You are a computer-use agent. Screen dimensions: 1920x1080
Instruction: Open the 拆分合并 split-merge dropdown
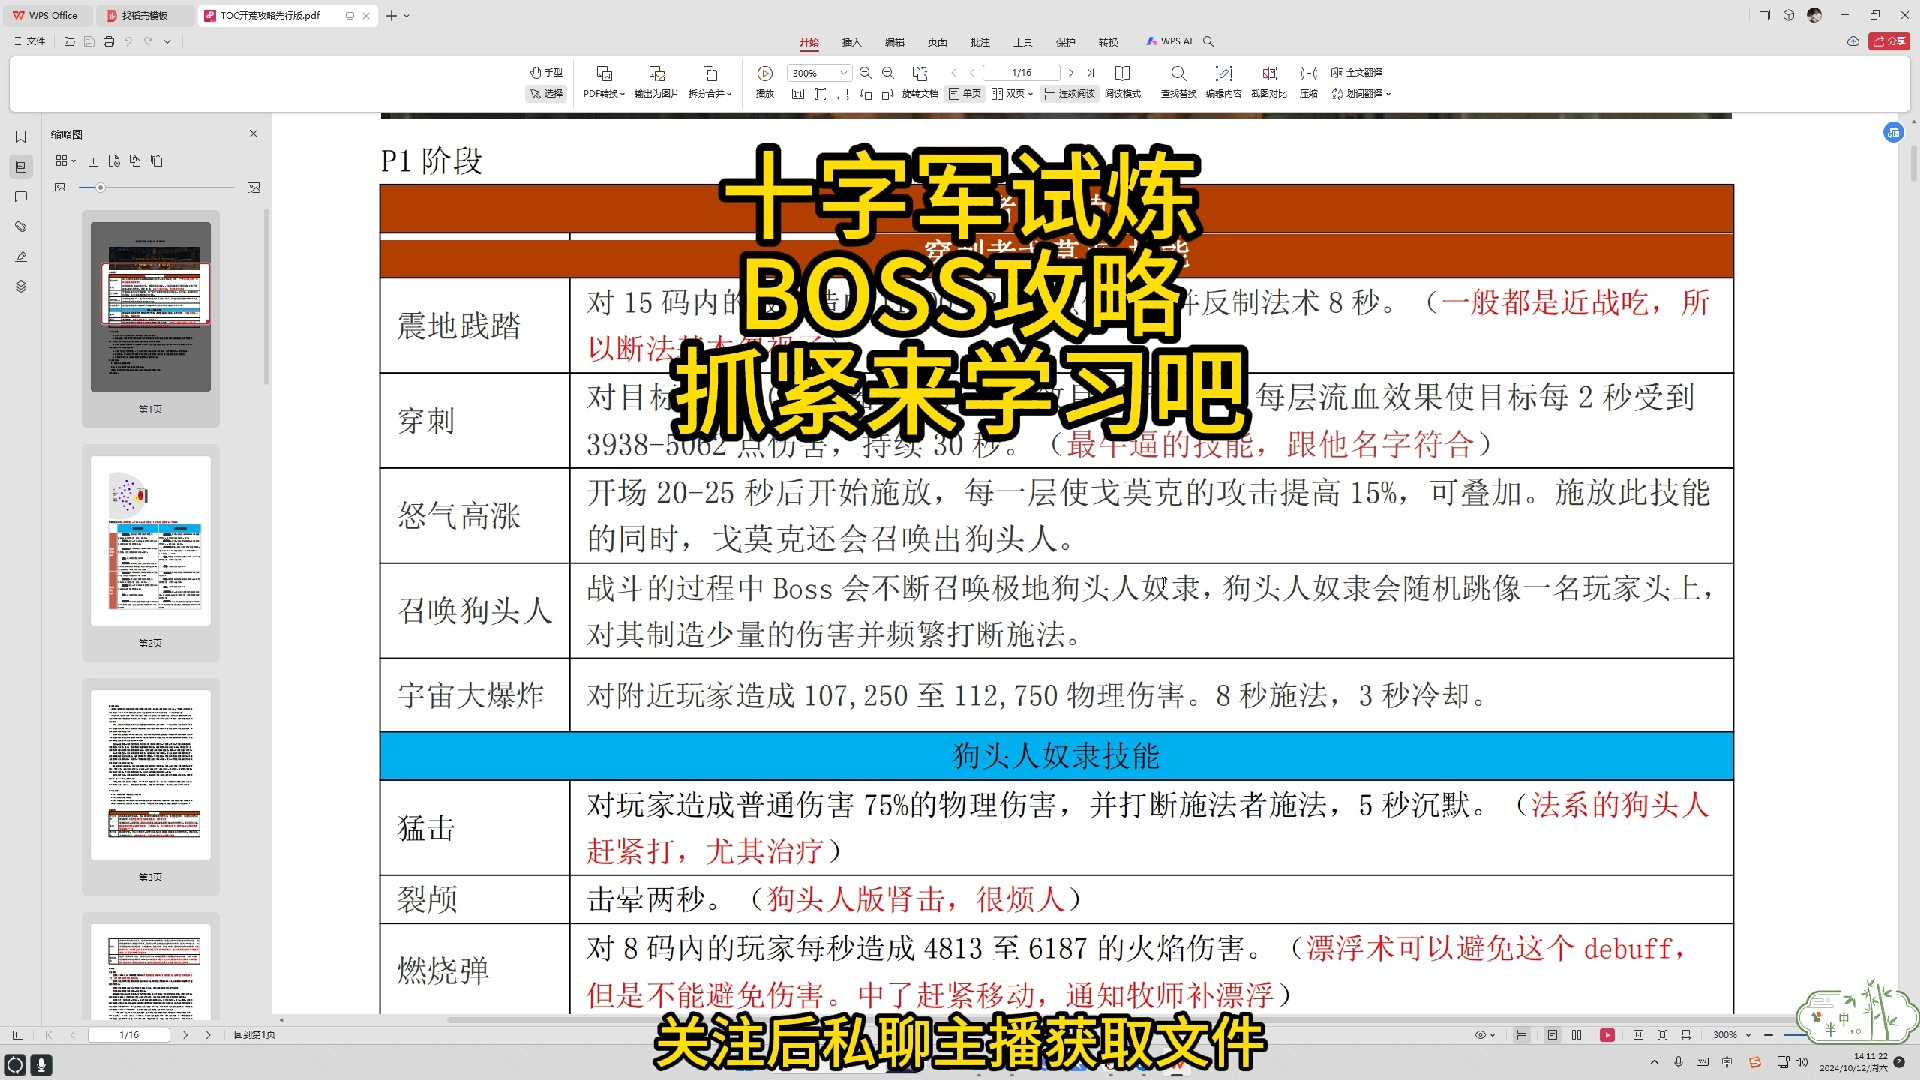click(x=710, y=82)
